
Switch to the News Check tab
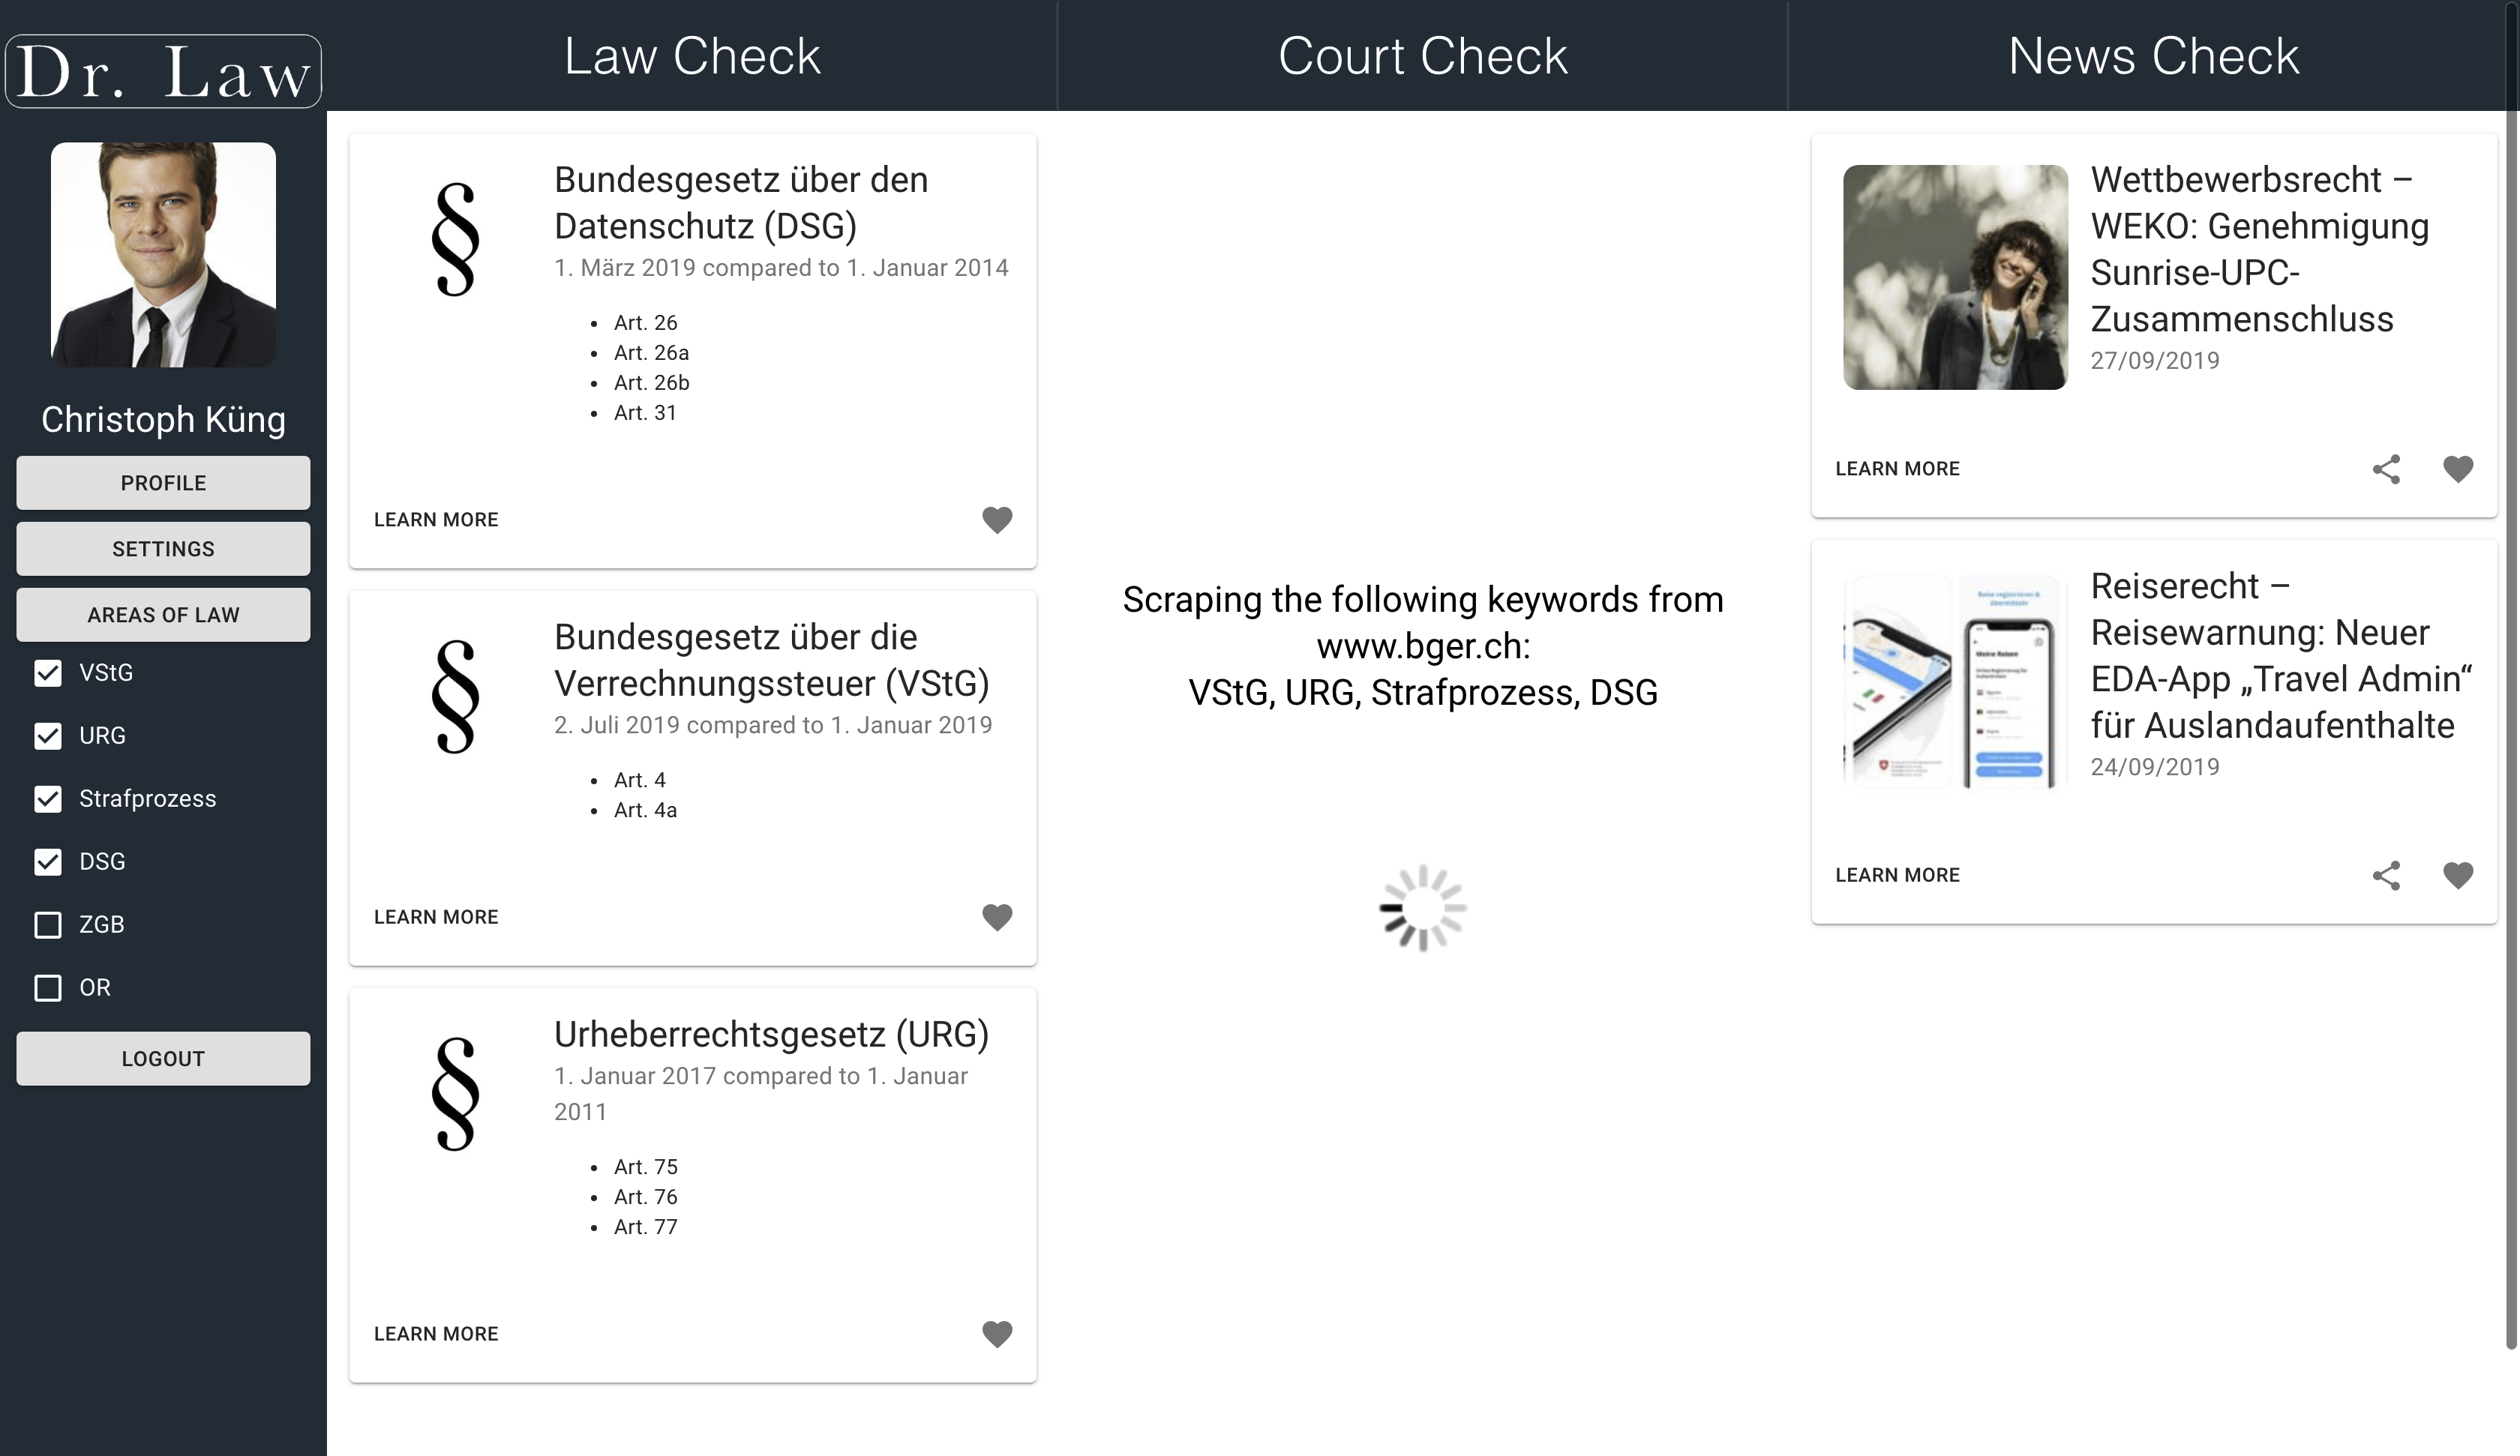[2153, 56]
